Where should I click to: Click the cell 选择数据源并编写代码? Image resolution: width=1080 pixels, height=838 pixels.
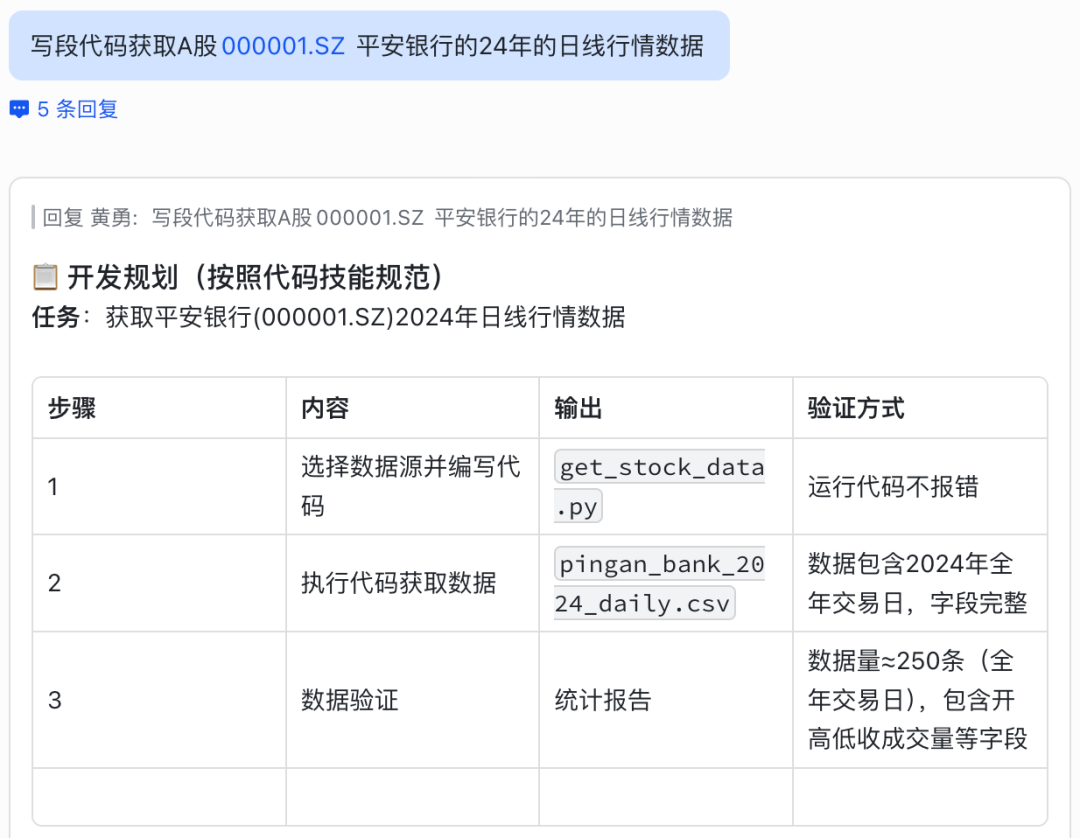click(413, 487)
